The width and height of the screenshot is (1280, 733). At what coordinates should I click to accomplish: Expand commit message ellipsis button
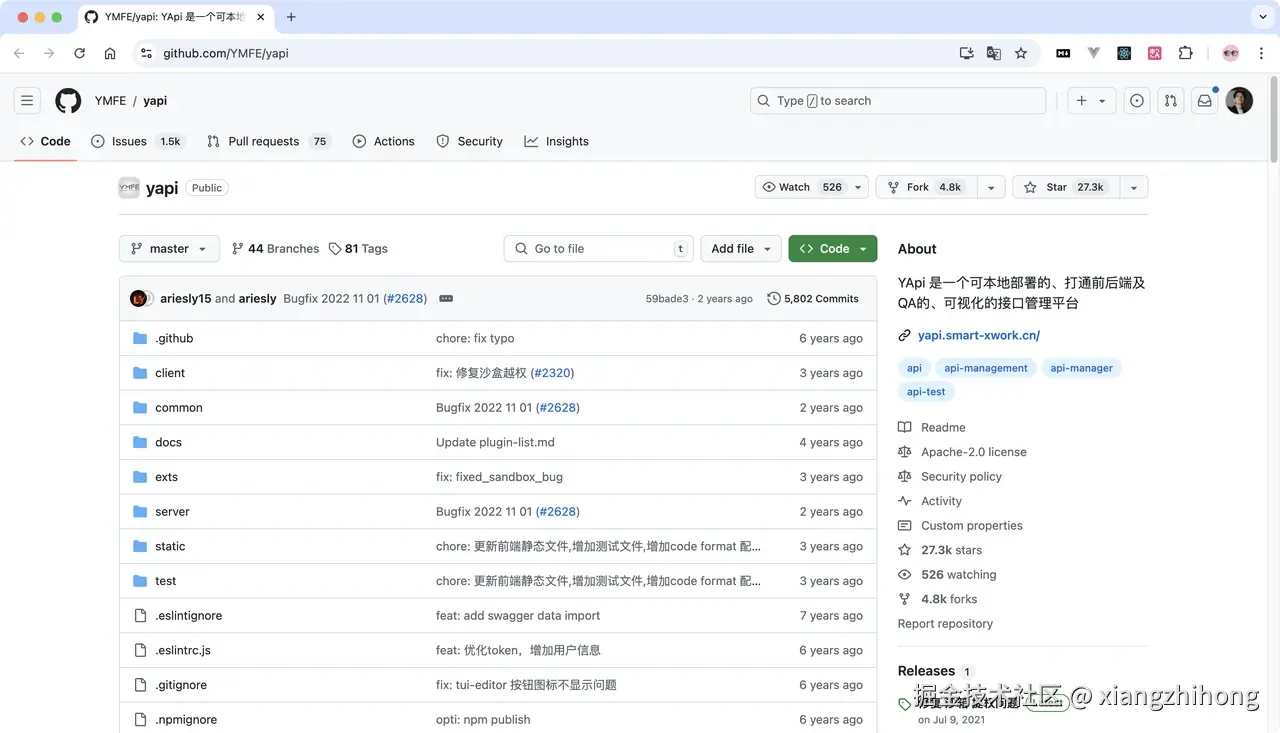446,299
